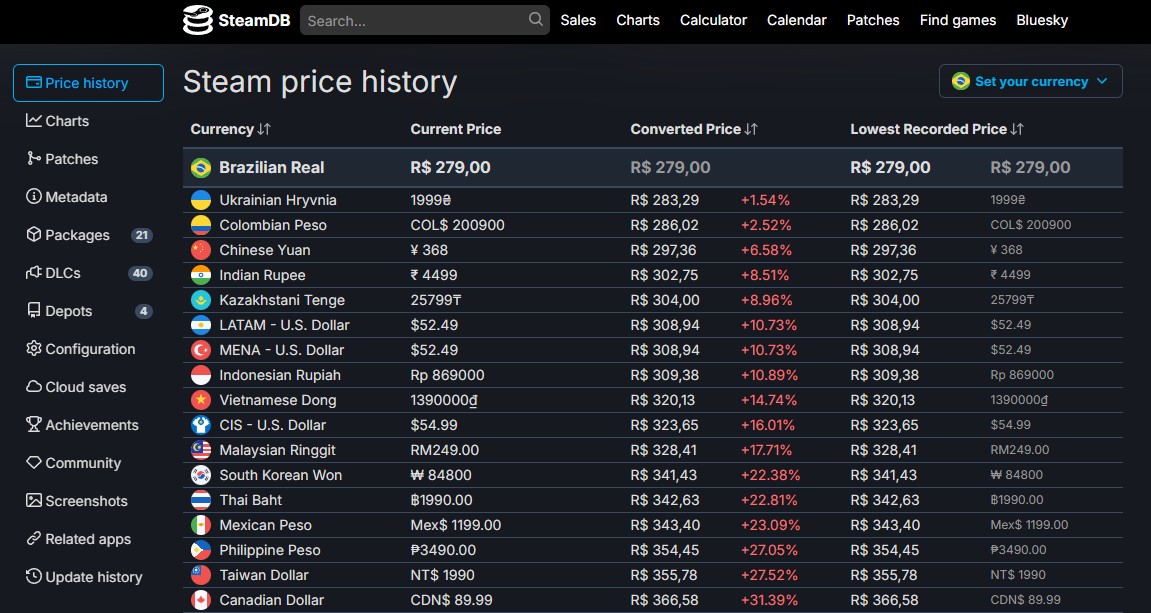Open Calculator in the top navigation

point(713,20)
